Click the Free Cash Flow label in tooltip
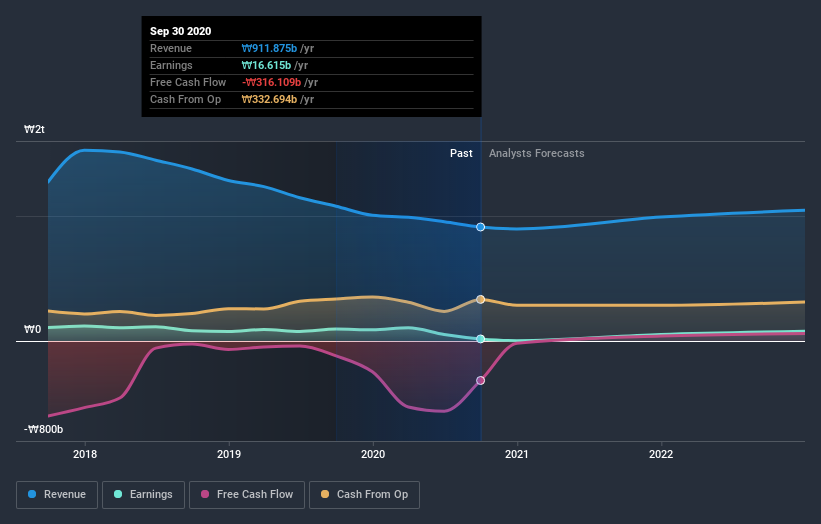Viewport: 821px width, 524px height. click(x=188, y=82)
